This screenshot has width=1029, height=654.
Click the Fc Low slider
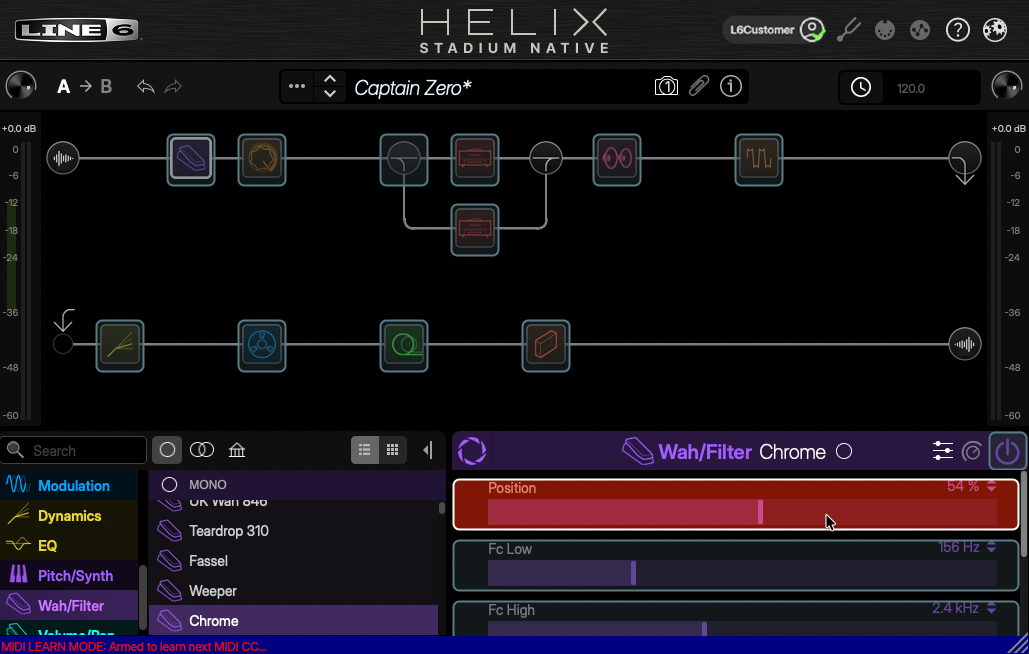(742, 573)
